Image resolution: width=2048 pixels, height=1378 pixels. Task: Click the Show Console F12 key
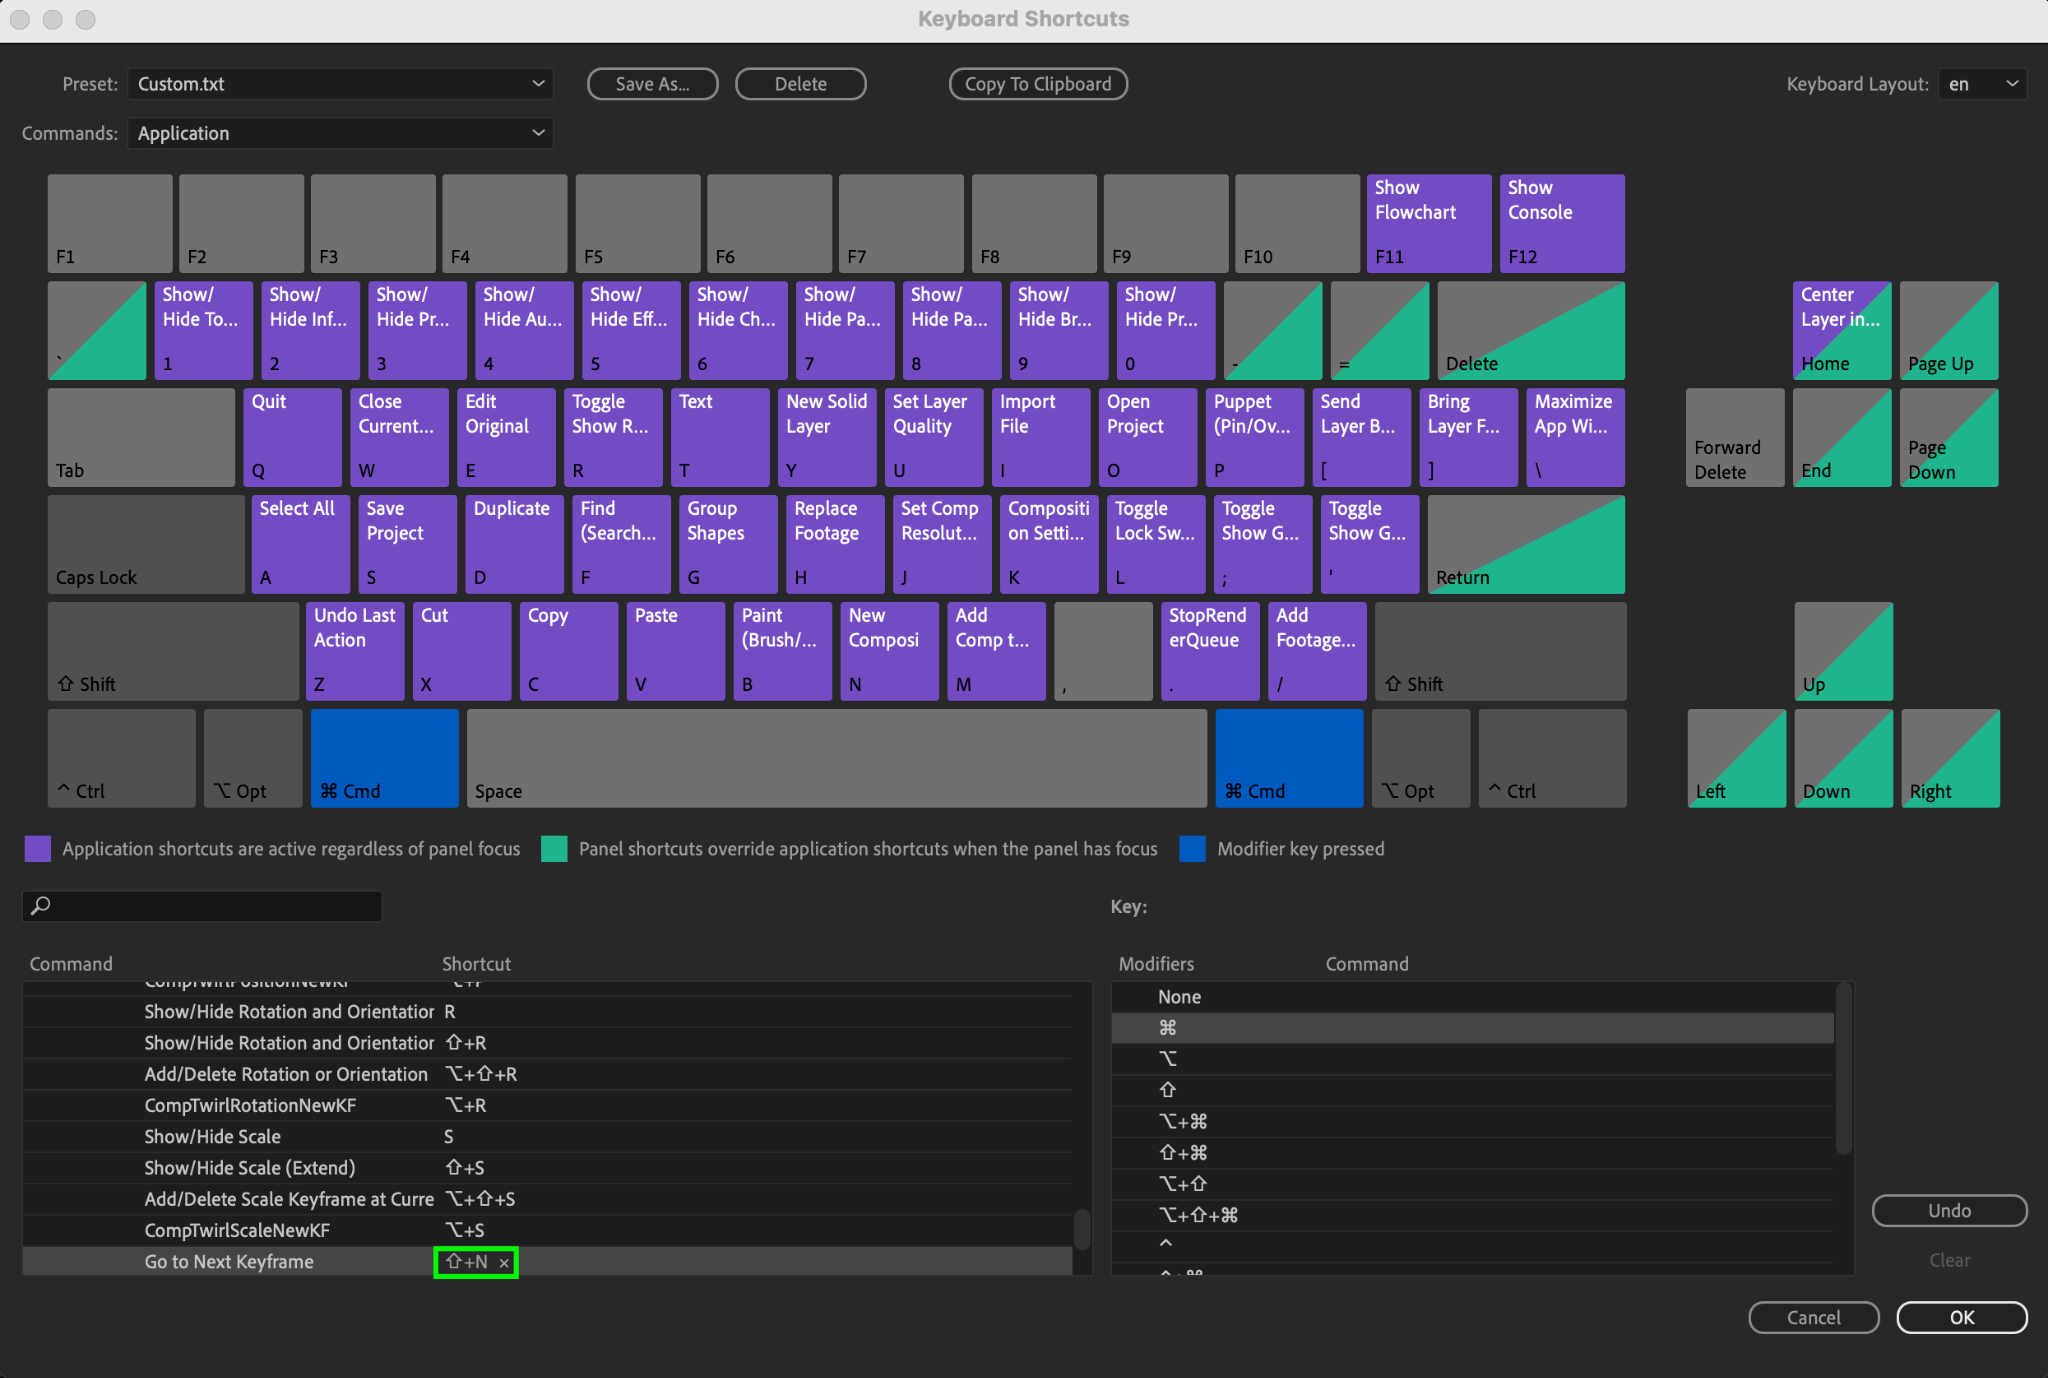click(1561, 223)
